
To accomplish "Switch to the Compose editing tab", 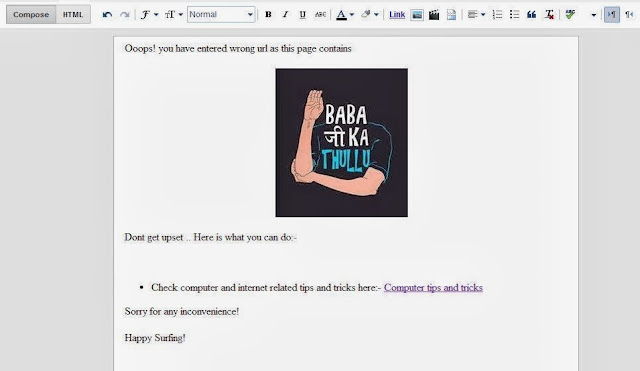I will 31,15.
